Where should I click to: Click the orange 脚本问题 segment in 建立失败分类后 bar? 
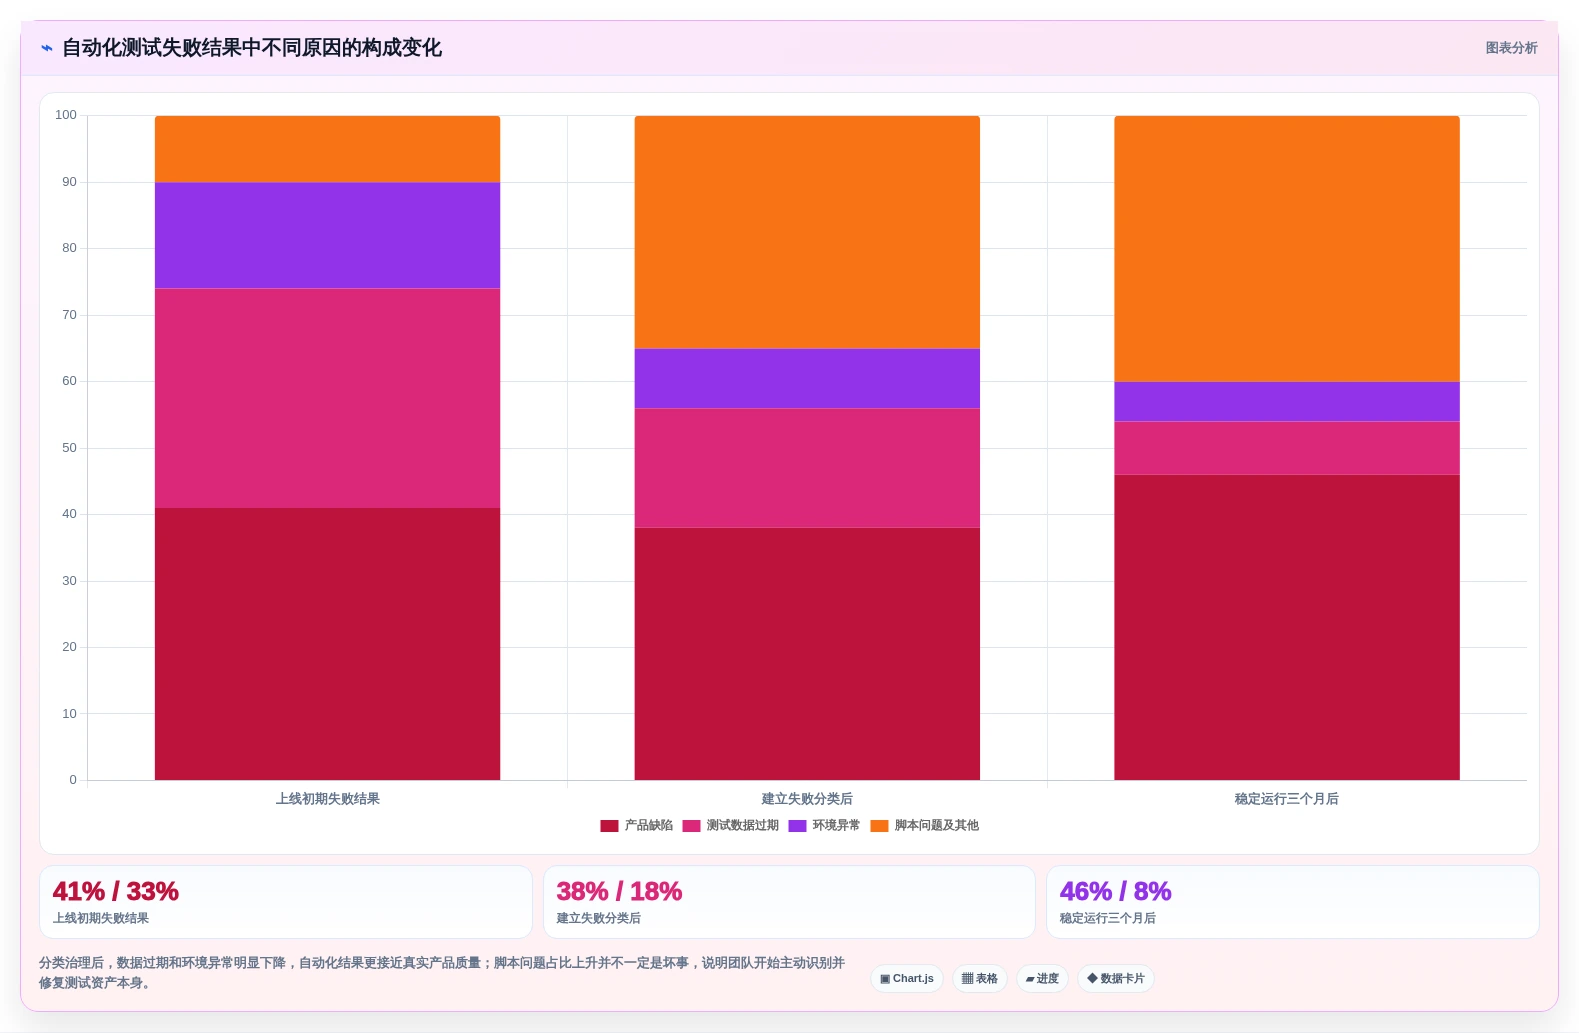(x=807, y=232)
